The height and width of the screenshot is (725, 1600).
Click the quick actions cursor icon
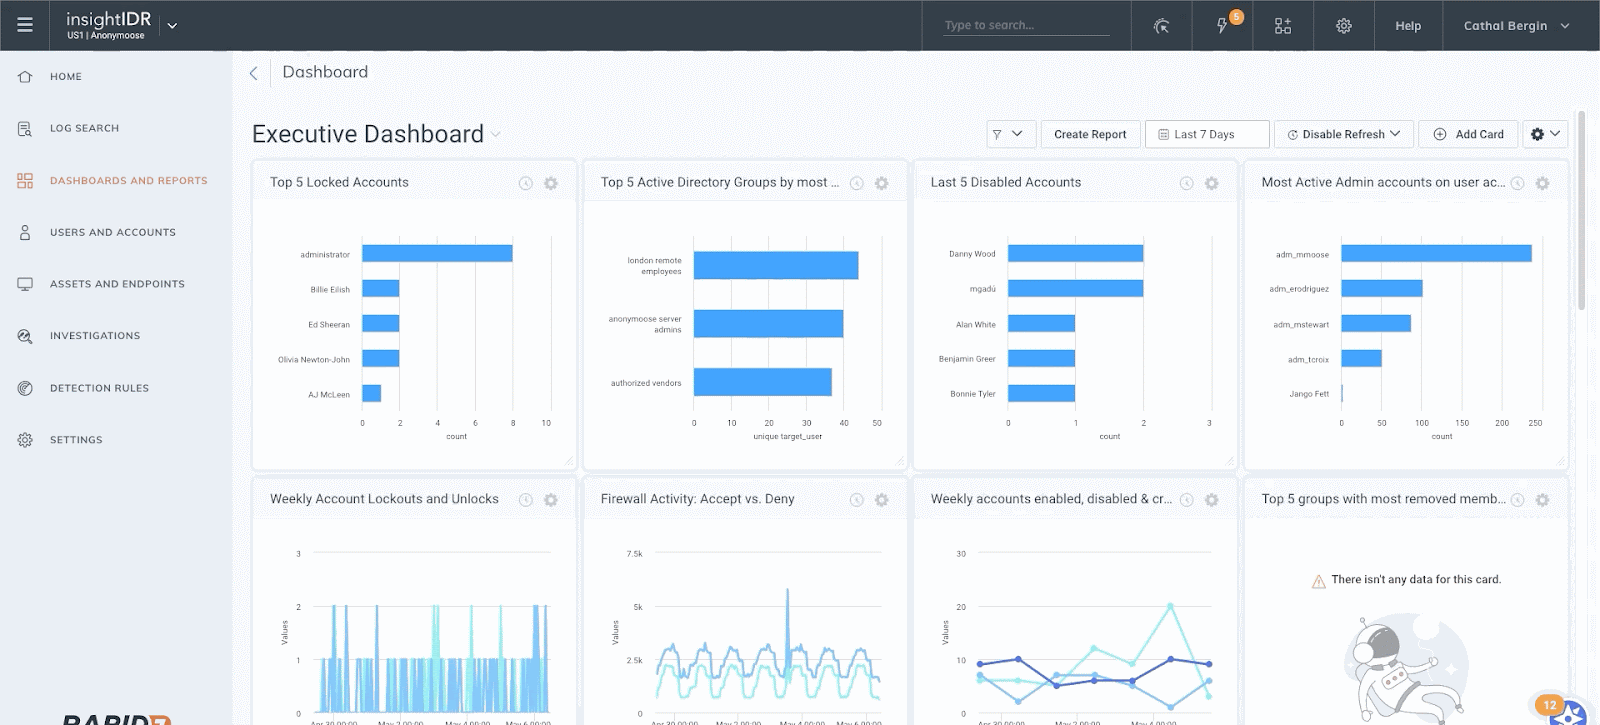[1161, 26]
